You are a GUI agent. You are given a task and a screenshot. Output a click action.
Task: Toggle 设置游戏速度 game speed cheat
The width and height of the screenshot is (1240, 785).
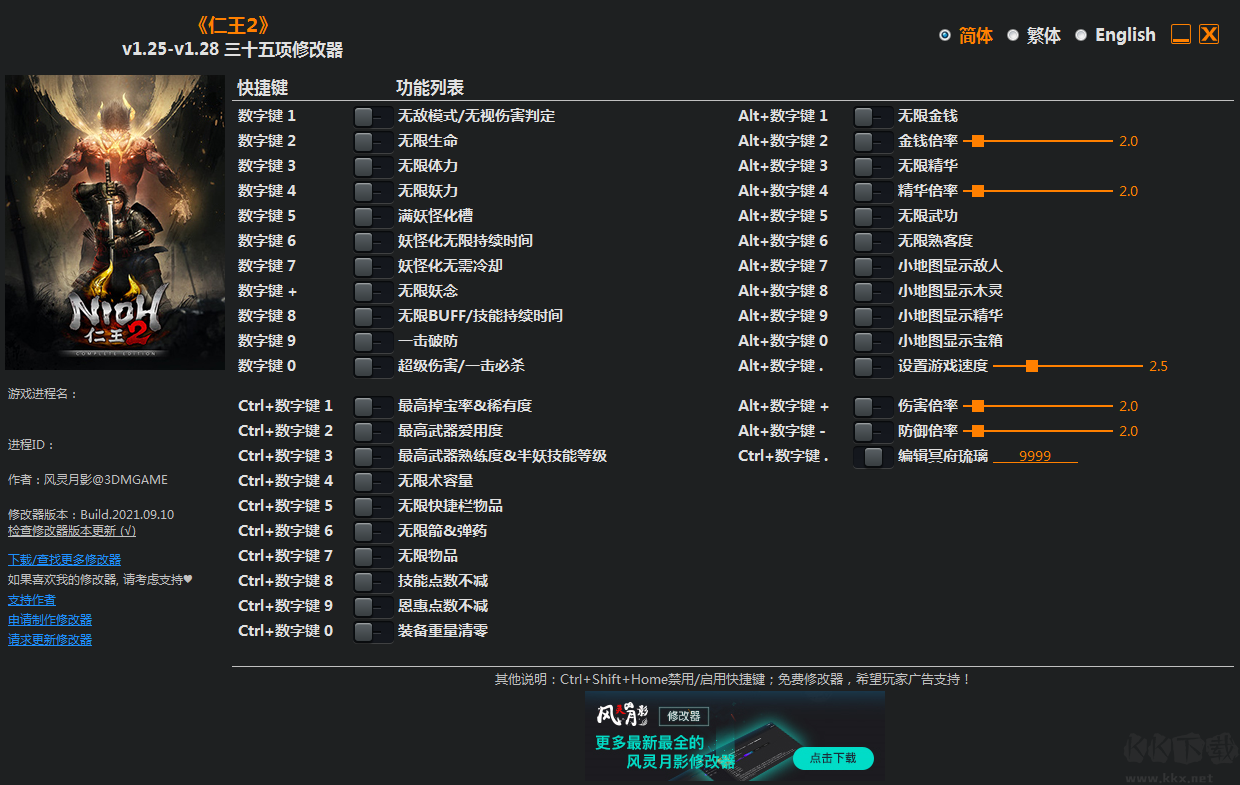click(872, 366)
